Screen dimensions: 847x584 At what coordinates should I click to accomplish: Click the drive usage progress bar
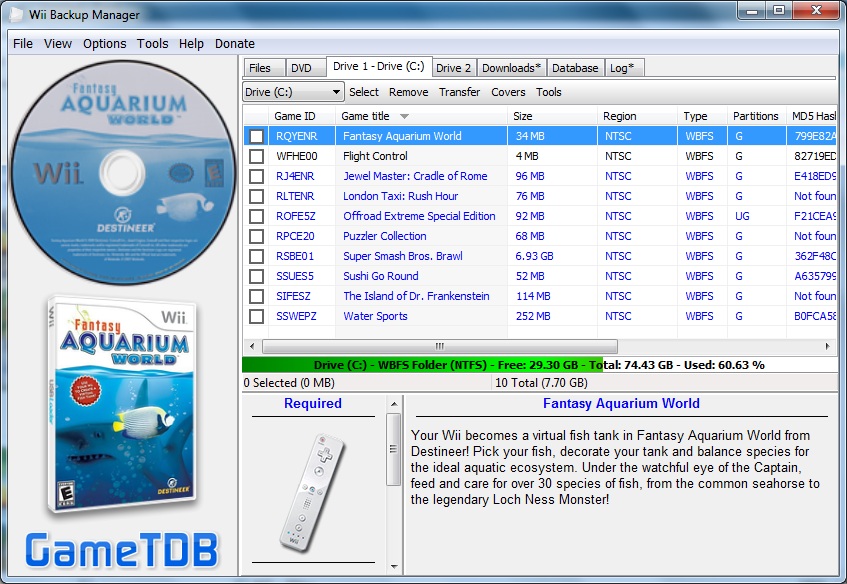(x=539, y=365)
